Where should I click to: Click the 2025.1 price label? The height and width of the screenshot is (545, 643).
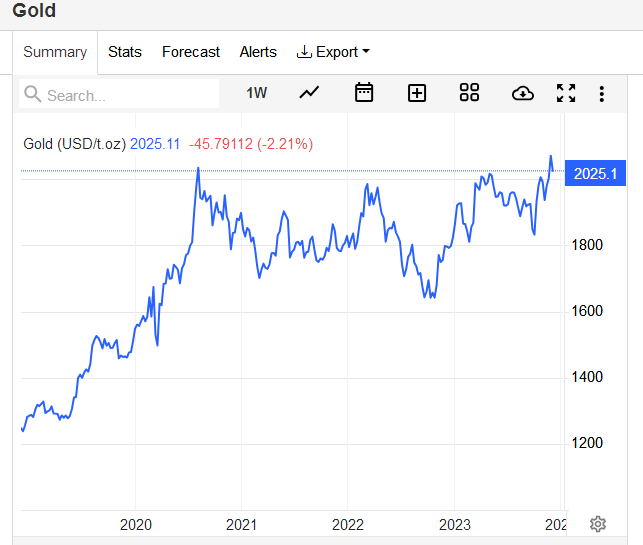pos(595,173)
